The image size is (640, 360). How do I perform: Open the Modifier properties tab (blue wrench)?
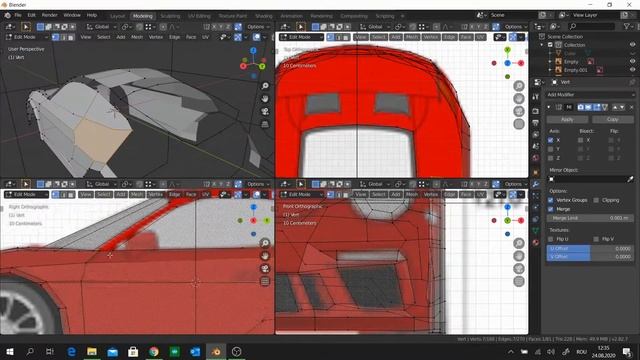pos(536,184)
